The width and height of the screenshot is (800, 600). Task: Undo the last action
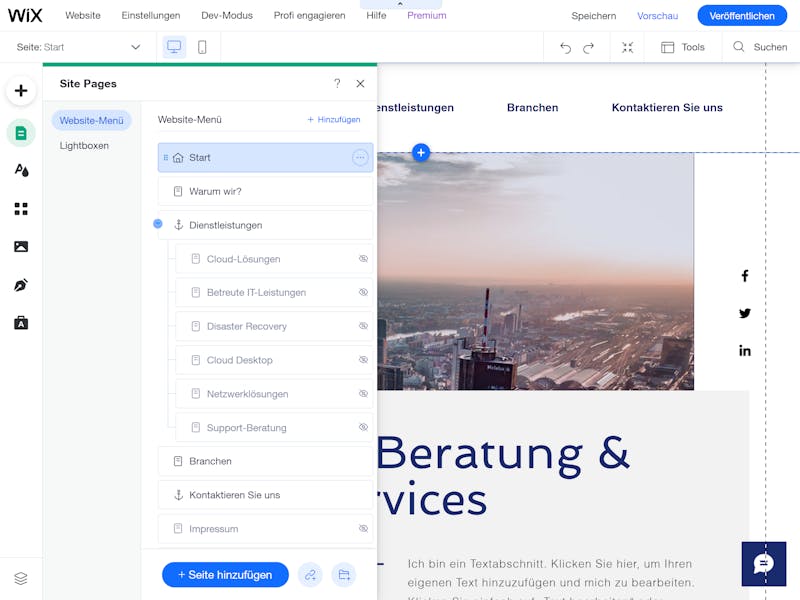[x=565, y=47]
